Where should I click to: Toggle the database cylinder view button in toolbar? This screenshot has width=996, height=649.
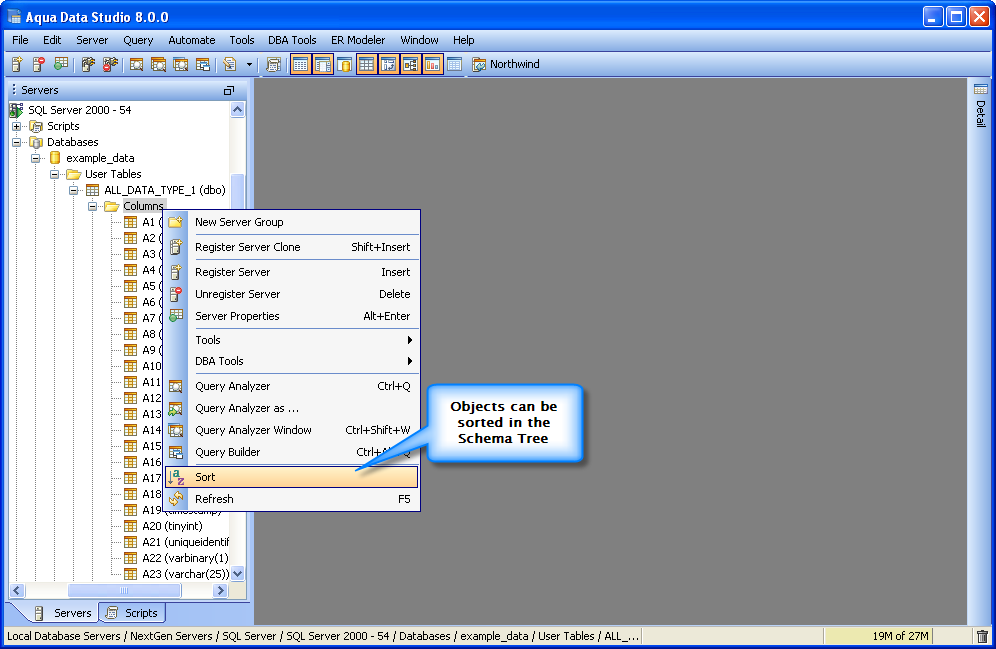[344, 64]
